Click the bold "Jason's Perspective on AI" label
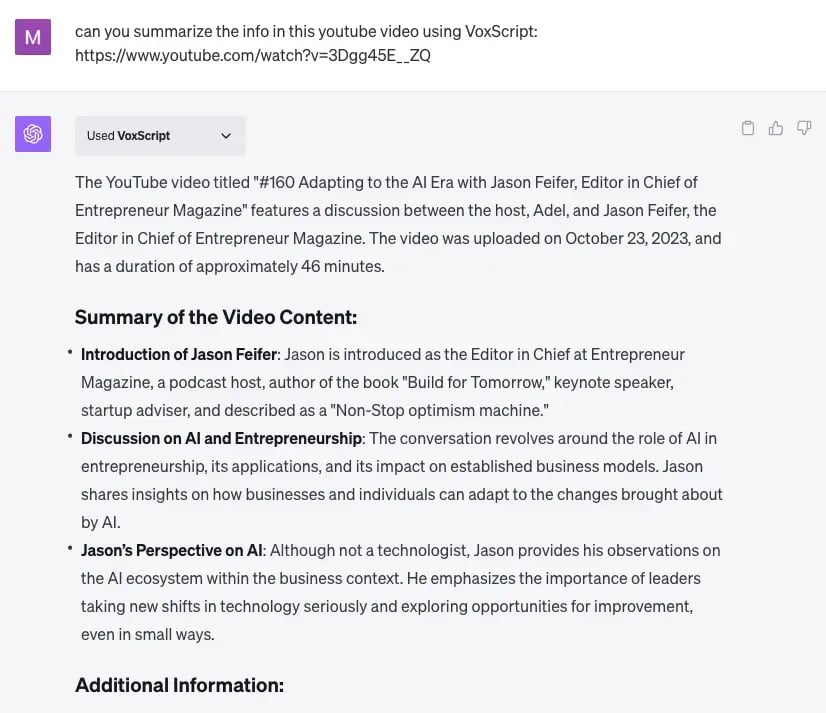Image resolution: width=826 pixels, height=713 pixels. [x=172, y=550]
